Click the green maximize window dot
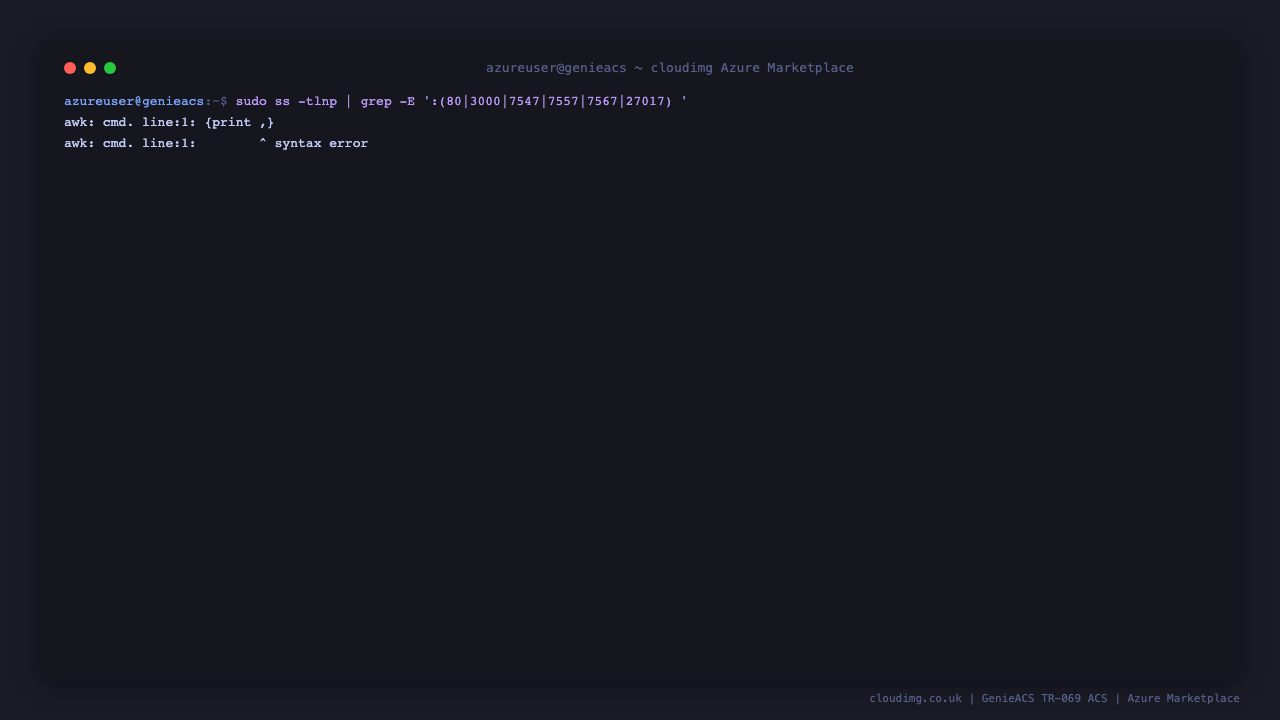1280x720 pixels. pyautogui.click(x=110, y=68)
